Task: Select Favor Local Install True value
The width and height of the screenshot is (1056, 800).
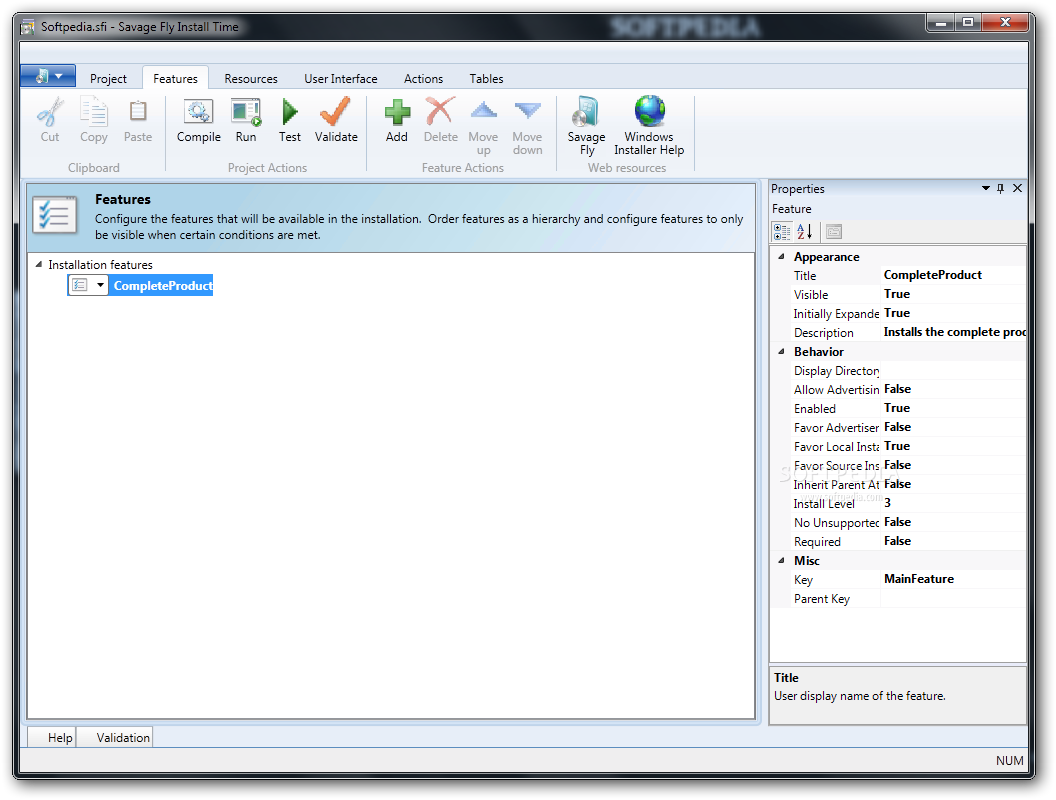Action: pyautogui.click(x=954, y=446)
